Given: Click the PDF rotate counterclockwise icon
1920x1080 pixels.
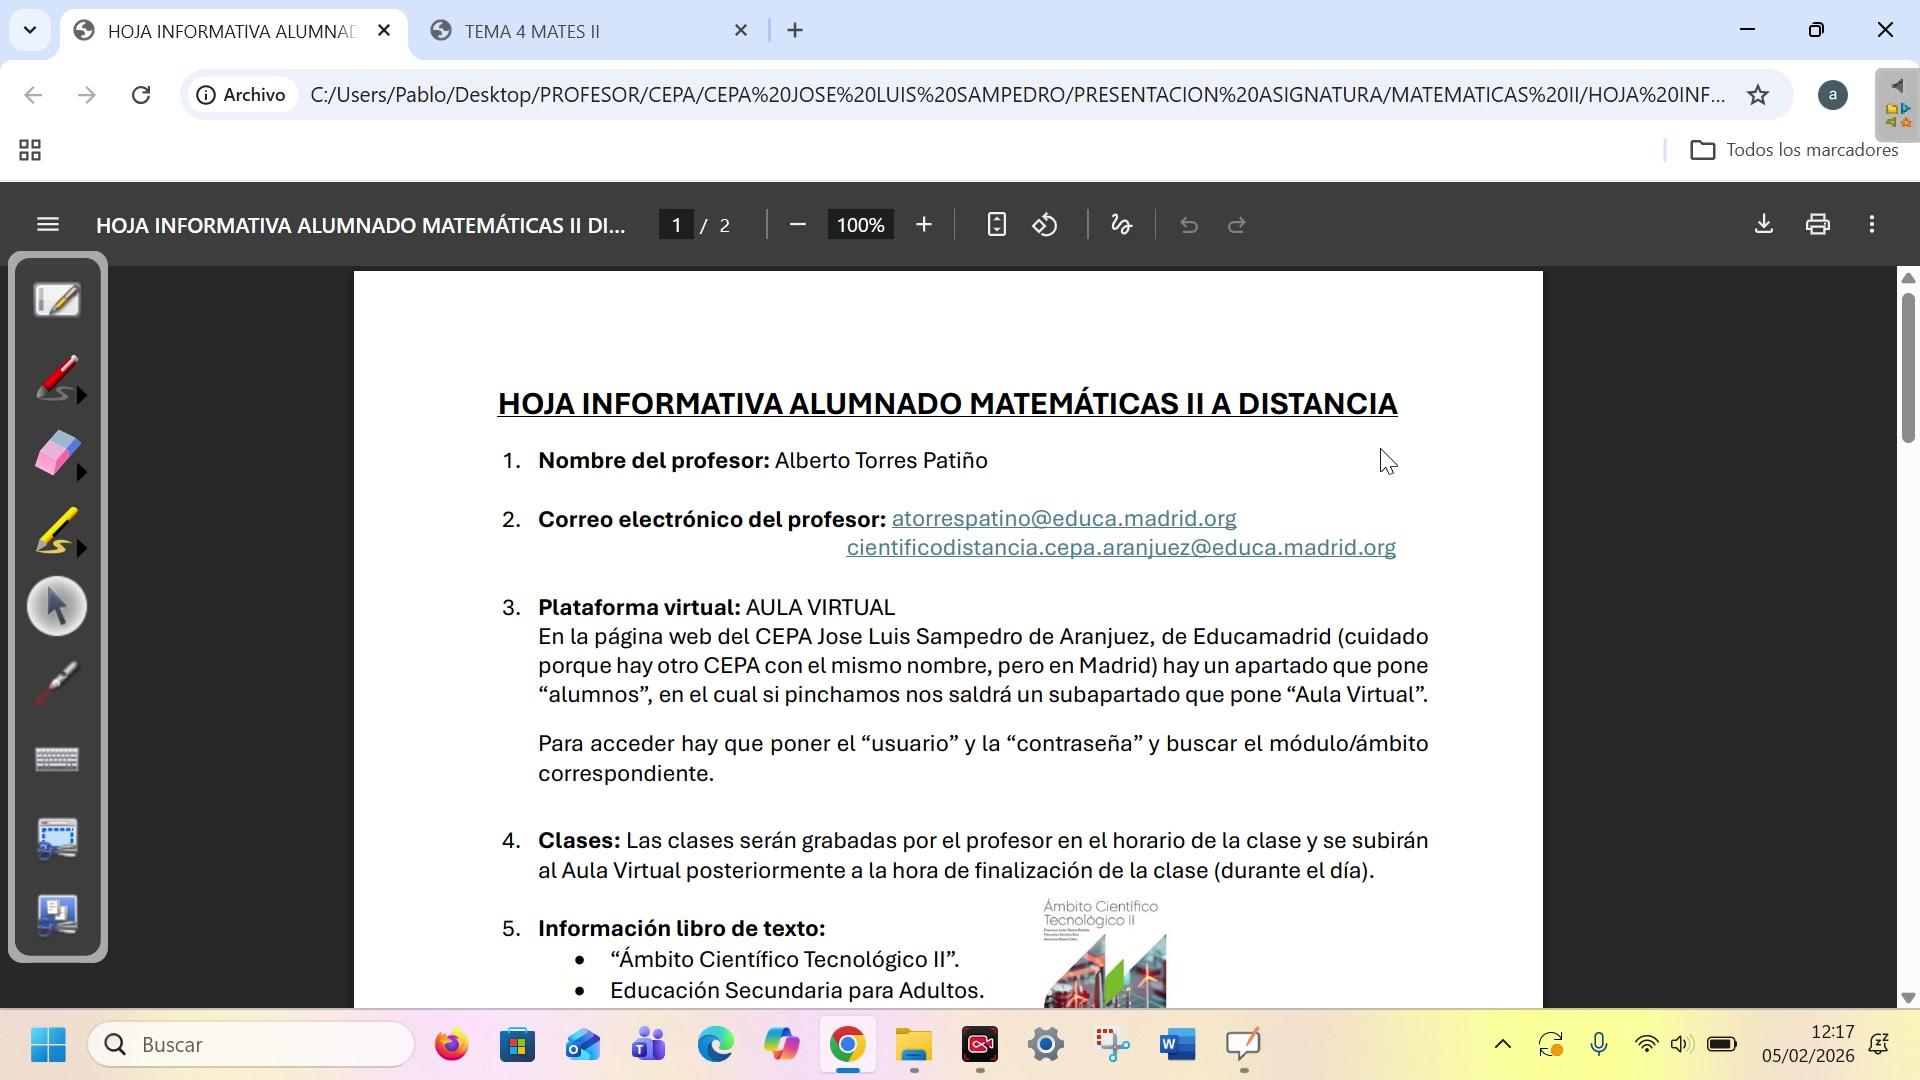Looking at the screenshot, I should (1045, 225).
